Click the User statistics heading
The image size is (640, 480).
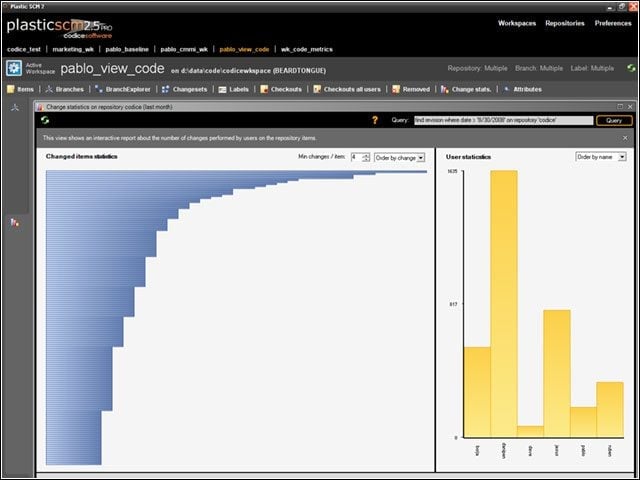(468, 157)
